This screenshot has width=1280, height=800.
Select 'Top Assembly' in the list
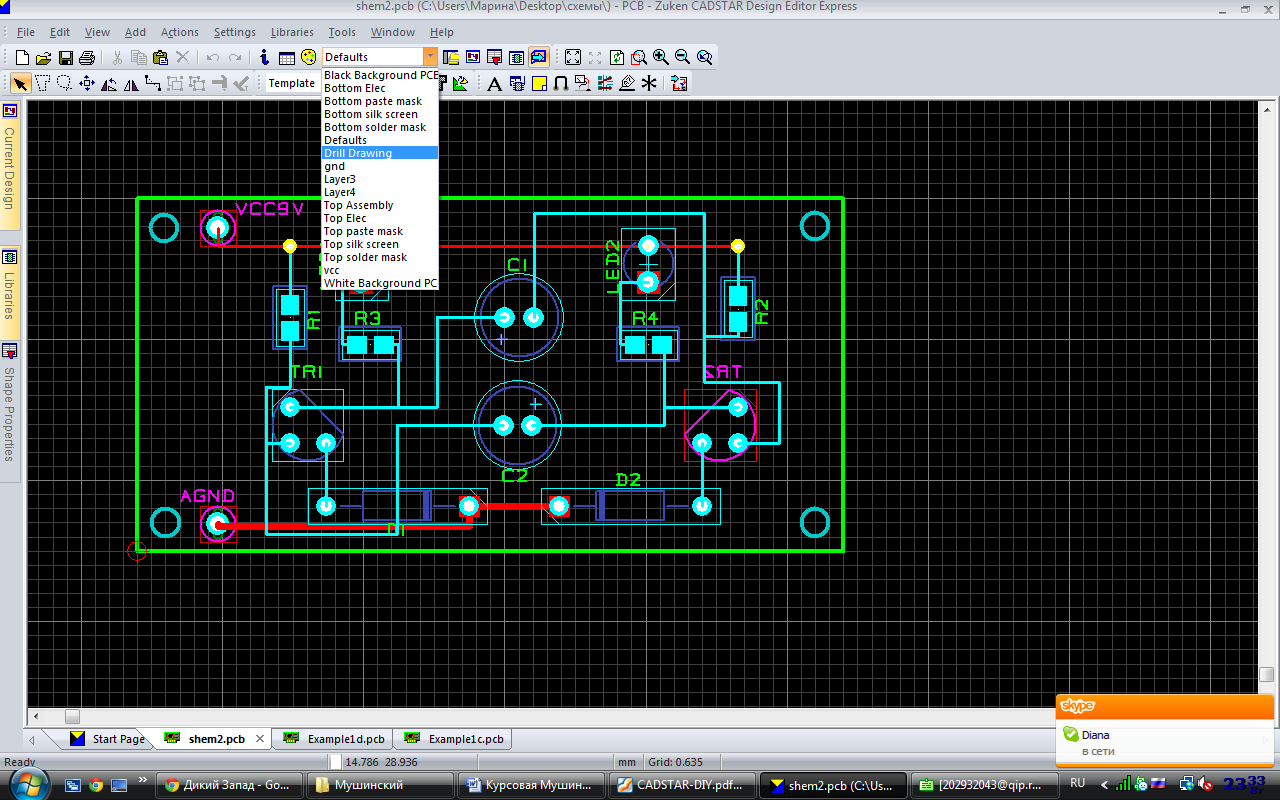(x=380, y=205)
